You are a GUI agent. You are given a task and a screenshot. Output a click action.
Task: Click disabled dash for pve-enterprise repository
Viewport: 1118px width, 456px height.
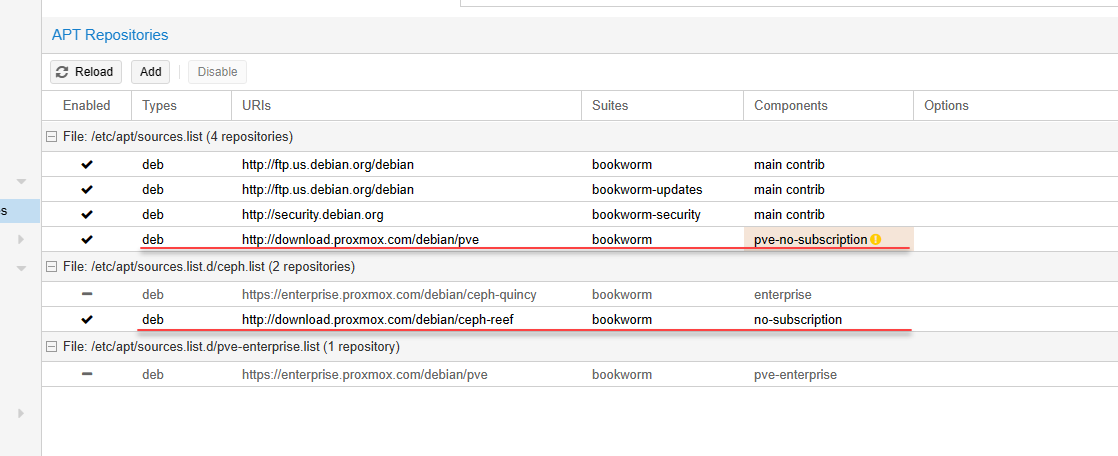point(87,374)
